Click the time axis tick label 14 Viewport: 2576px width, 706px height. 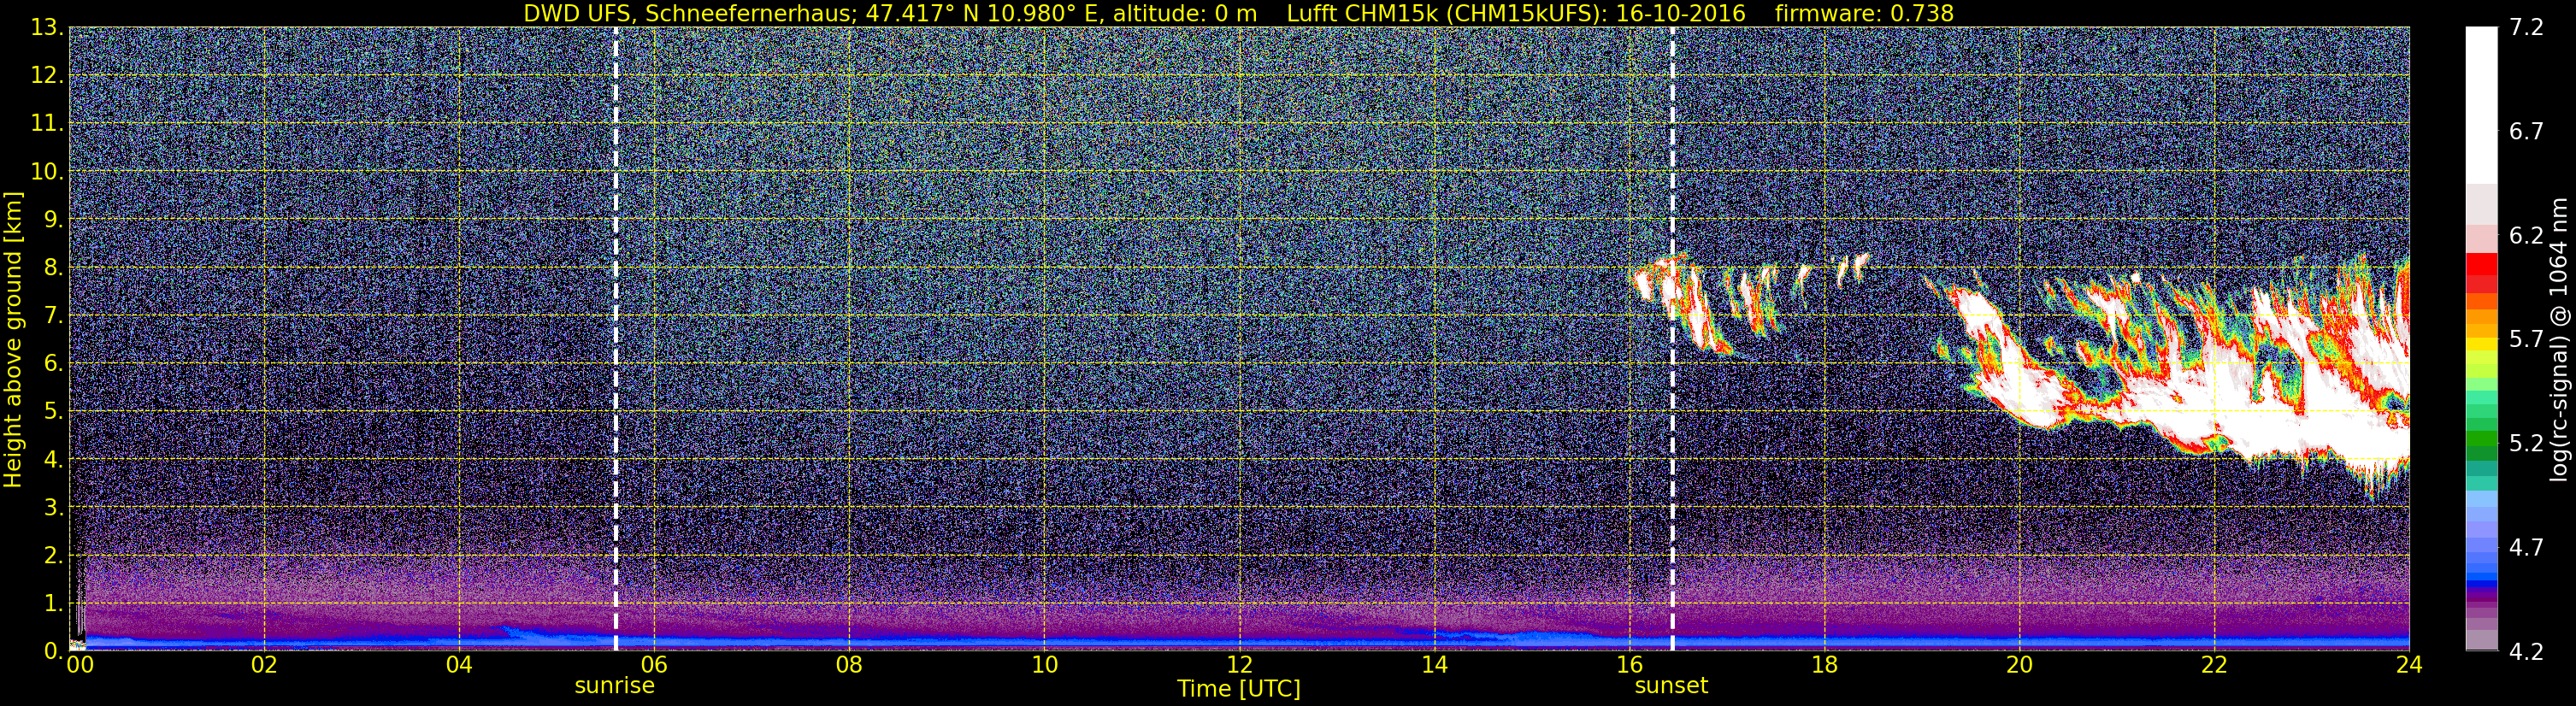click(1434, 665)
